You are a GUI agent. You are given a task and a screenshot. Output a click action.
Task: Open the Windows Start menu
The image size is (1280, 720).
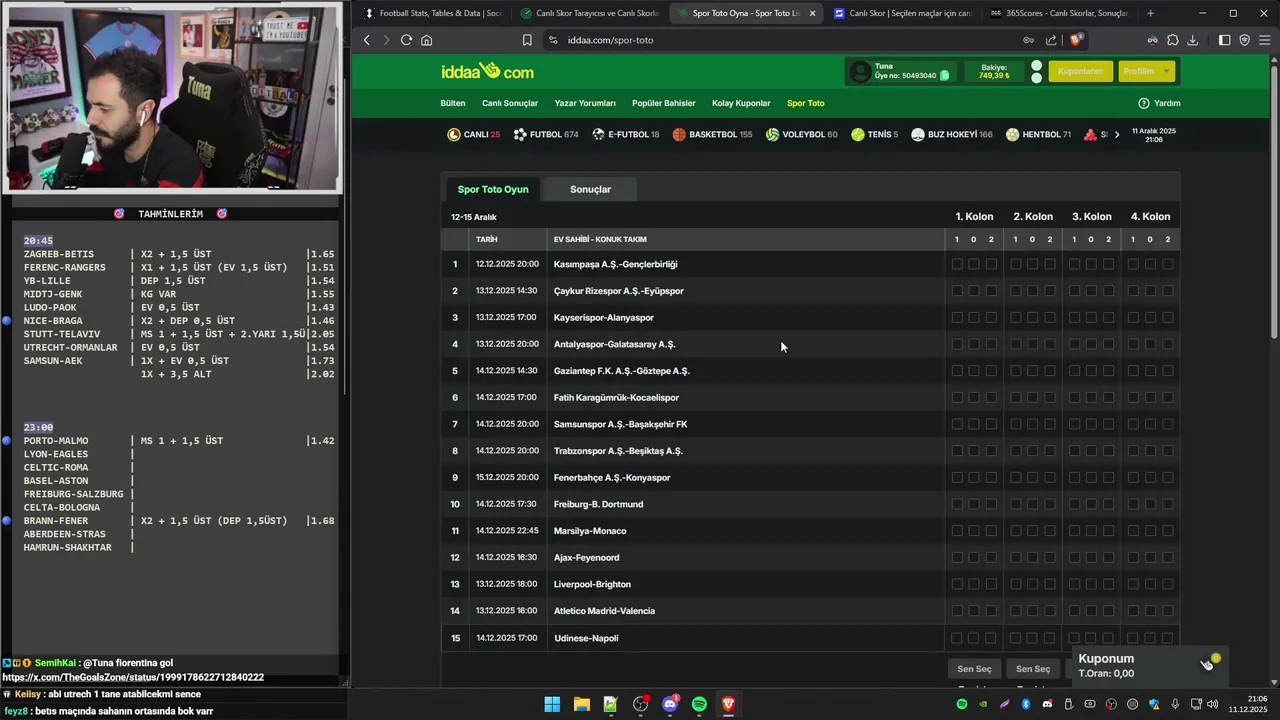tap(552, 704)
